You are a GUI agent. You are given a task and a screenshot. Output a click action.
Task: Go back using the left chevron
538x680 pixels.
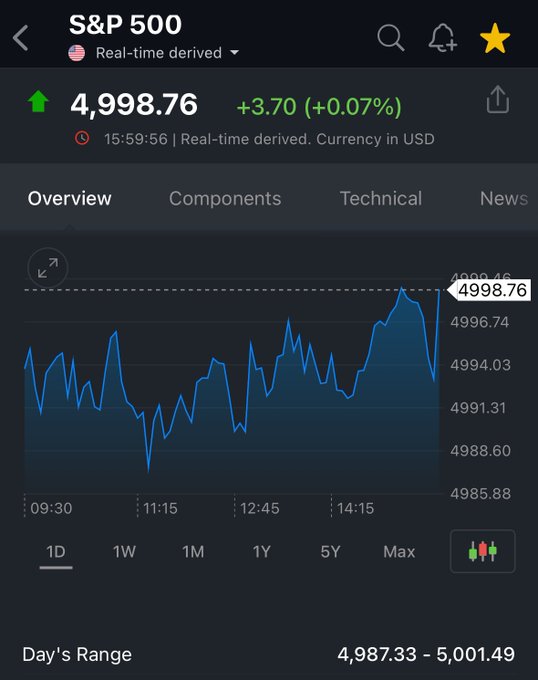tap(20, 38)
